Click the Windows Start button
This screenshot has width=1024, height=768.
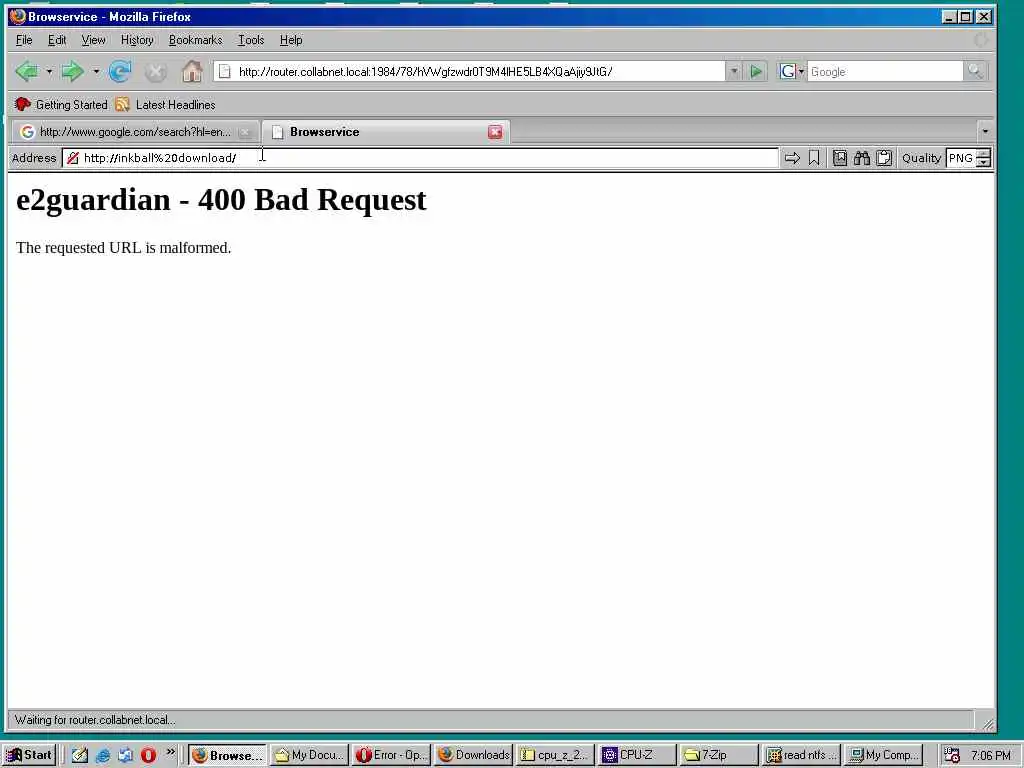pos(30,755)
